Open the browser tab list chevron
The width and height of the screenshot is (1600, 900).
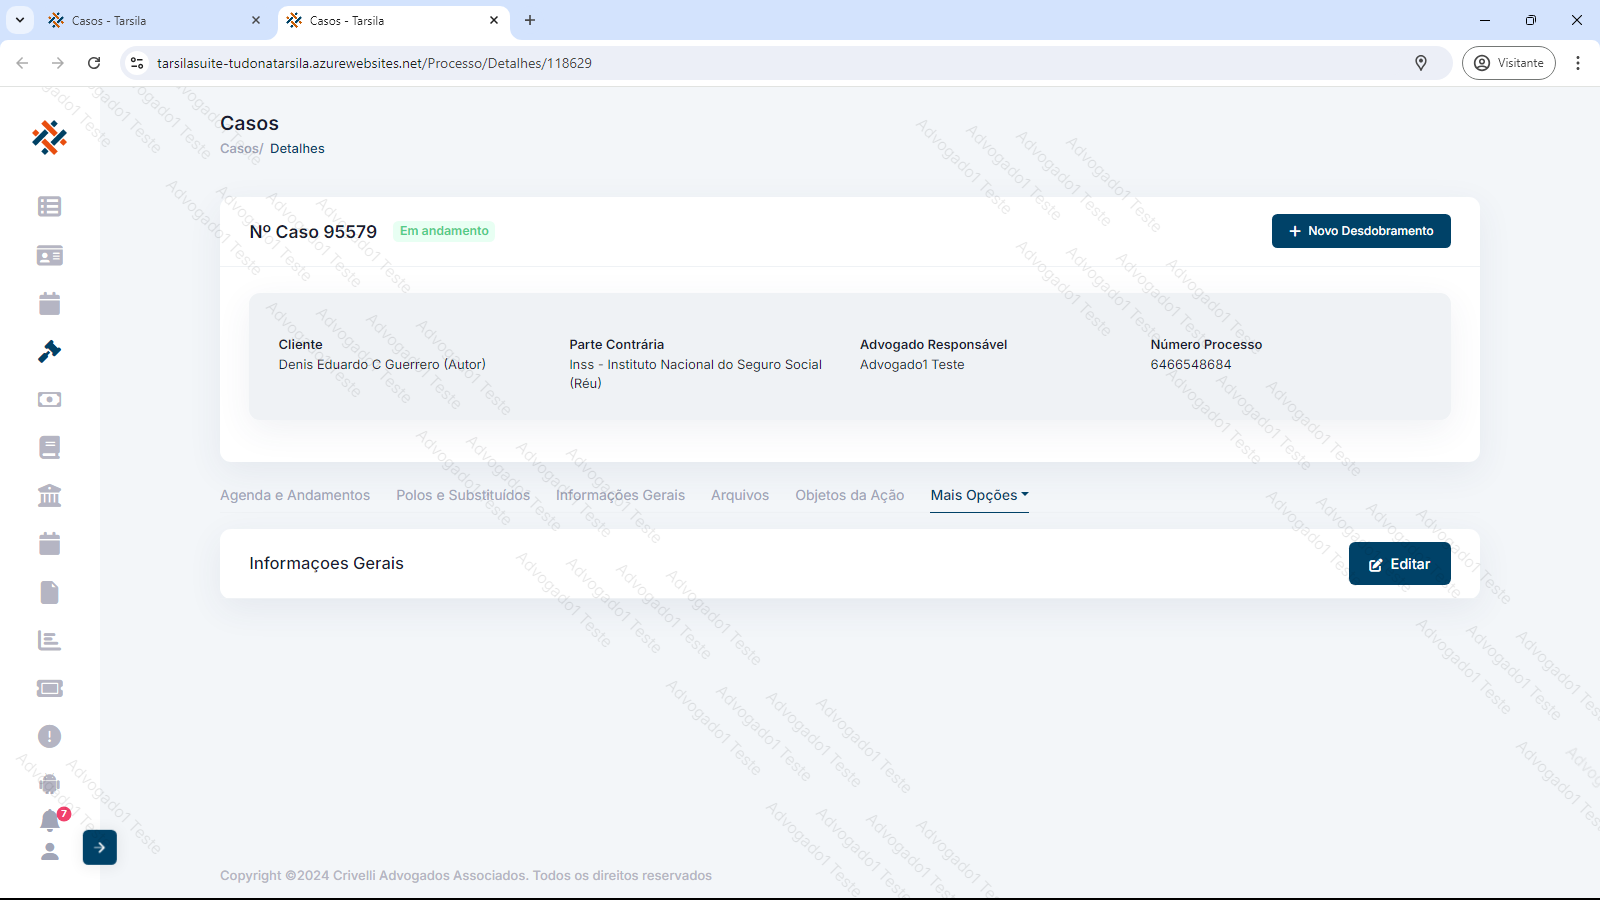[x=20, y=20]
